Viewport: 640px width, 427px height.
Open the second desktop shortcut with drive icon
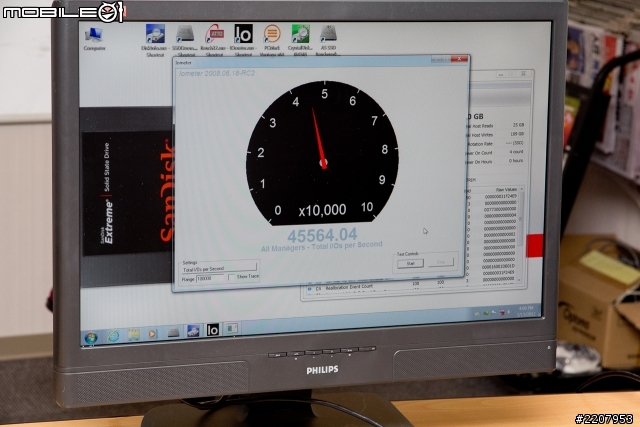pyautogui.click(x=184, y=40)
